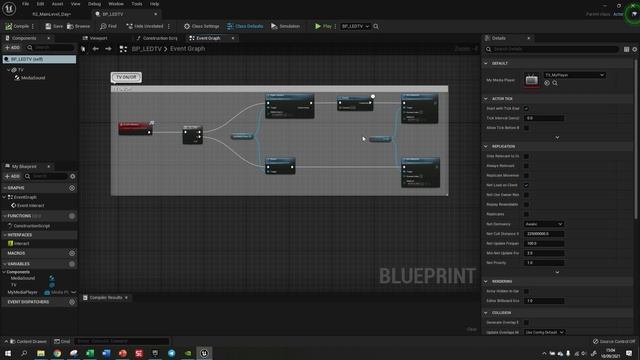This screenshot has height=360, width=640.
Task: Start Simulation mode
Action: 285,26
